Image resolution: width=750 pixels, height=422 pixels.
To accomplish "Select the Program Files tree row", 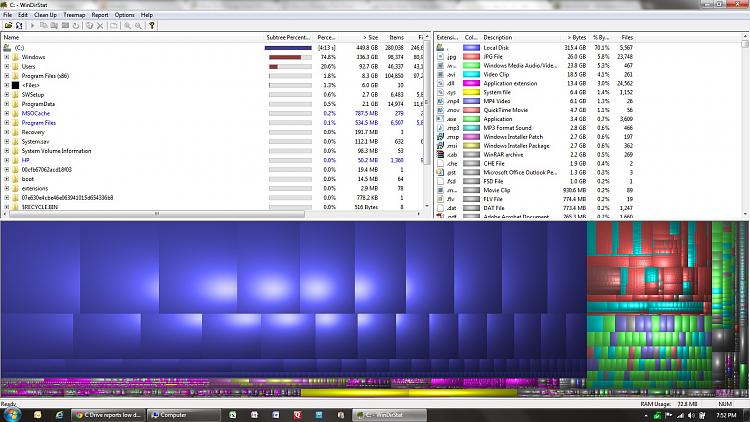I will (x=213, y=123).
